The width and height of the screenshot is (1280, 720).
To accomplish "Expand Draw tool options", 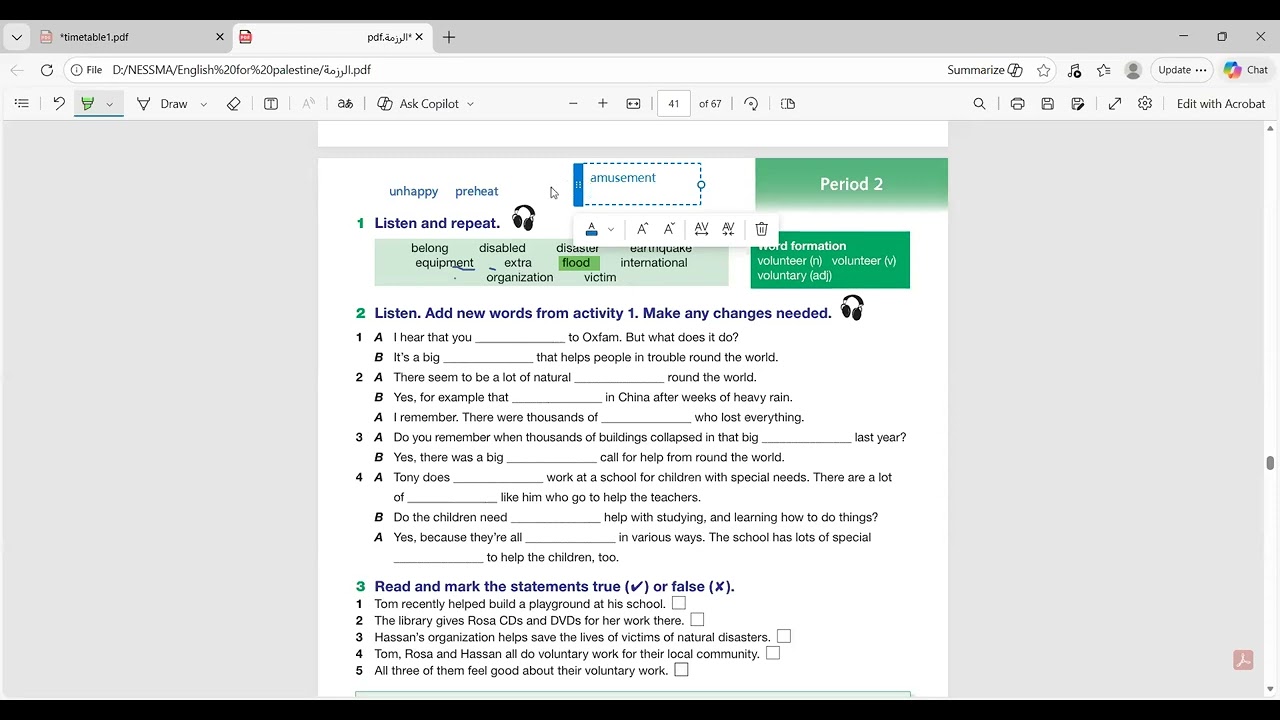I will tap(204, 104).
